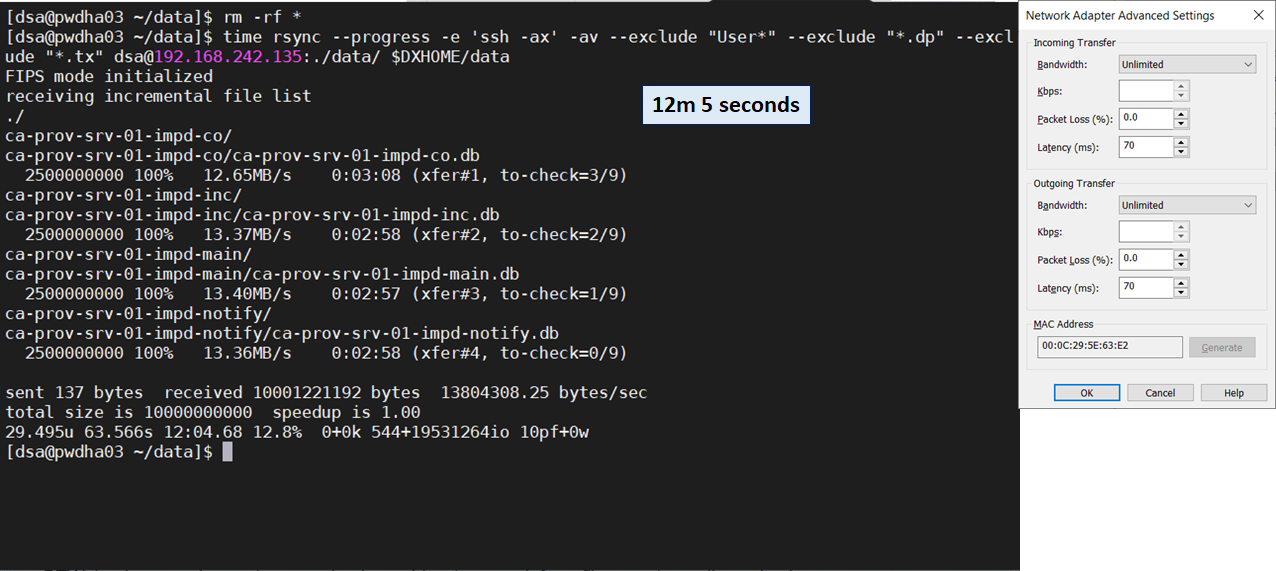Click the Outgoing Kbps input field
This screenshot has height=571, width=1276.
(1146, 232)
